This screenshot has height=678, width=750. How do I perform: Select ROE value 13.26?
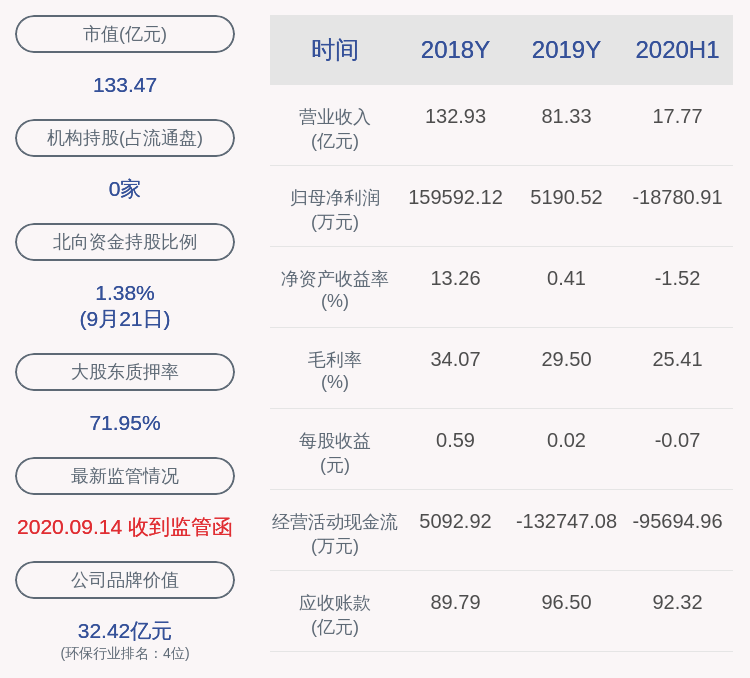click(455, 278)
